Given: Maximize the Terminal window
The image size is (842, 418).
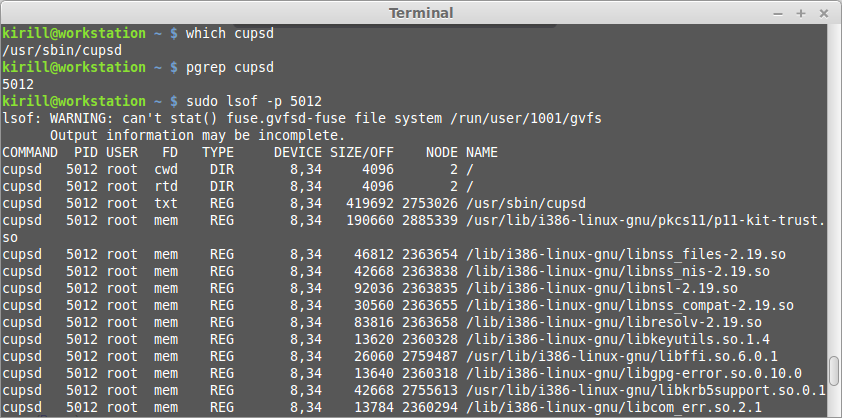Looking at the screenshot, I should (801, 13).
